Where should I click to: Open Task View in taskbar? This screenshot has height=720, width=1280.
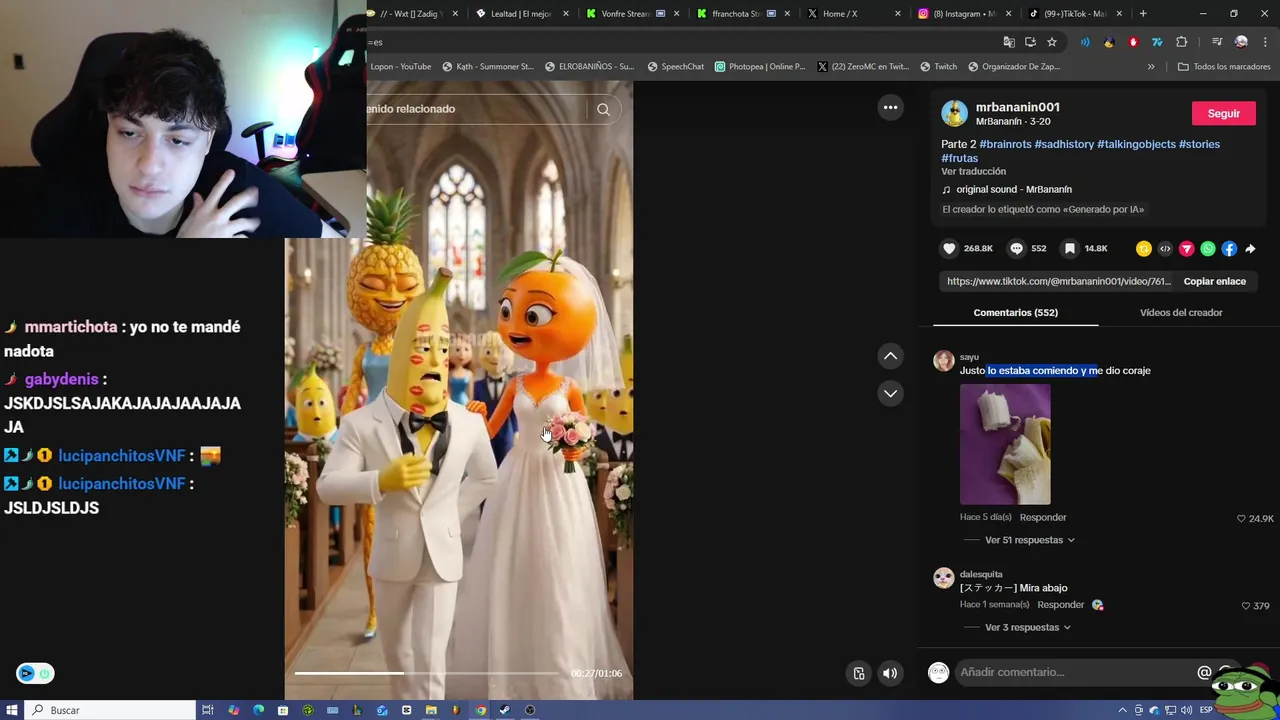point(208,710)
